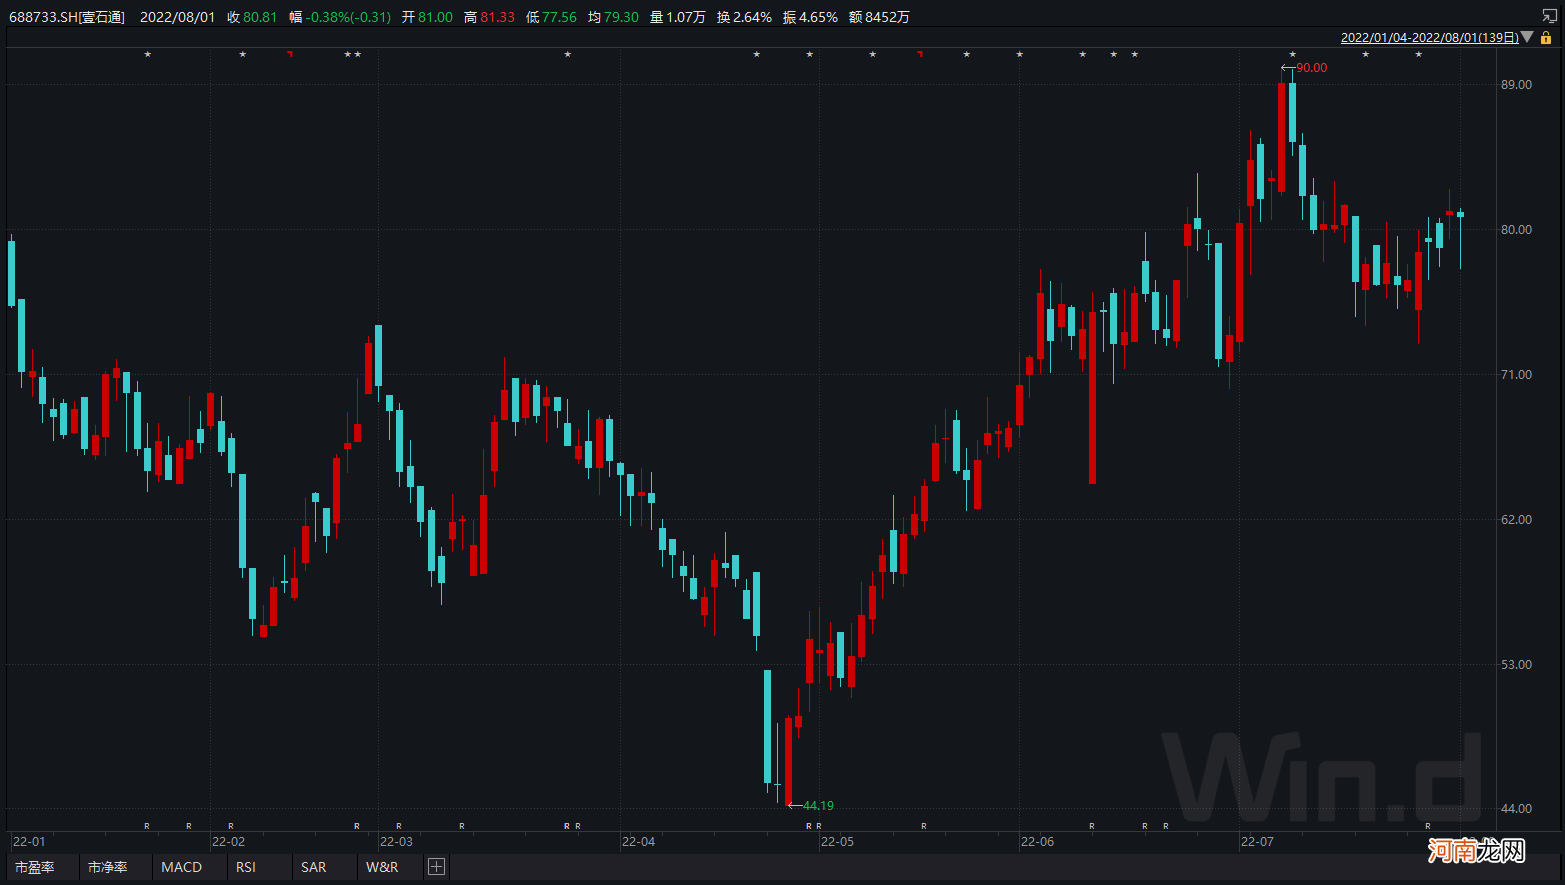
Task: Click the low price 低 77.56
Action: point(551,17)
